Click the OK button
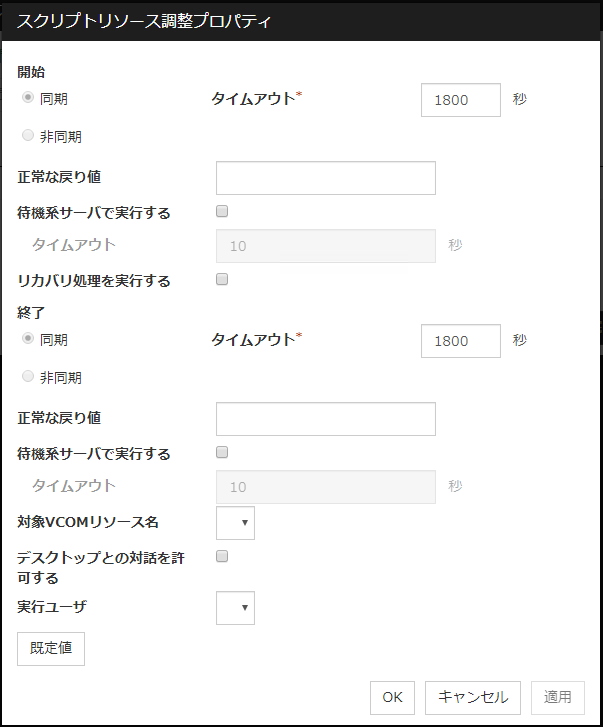The width and height of the screenshot is (603, 727). pos(392,698)
